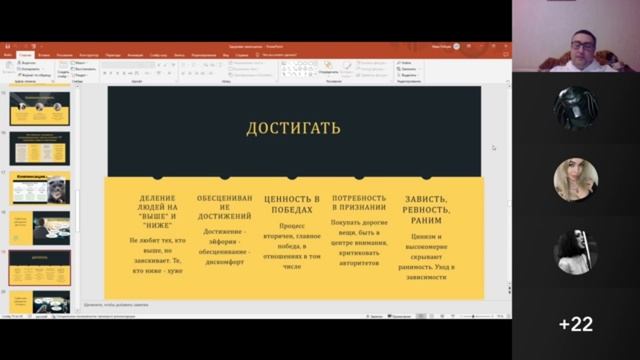Switch to the Design (Конструктор) ribbon tab
Viewport: 640px width, 360px height.
tap(89, 55)
